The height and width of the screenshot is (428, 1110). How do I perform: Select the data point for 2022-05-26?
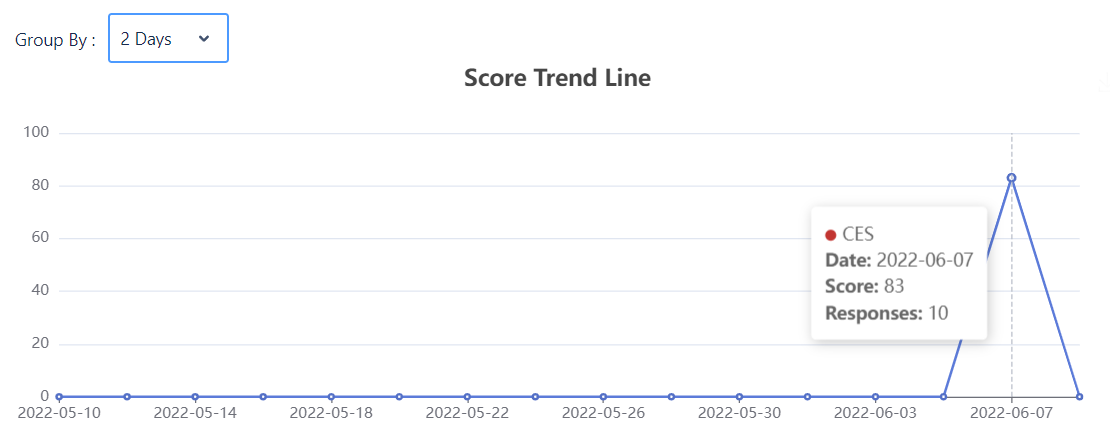[x=603, y=397]
